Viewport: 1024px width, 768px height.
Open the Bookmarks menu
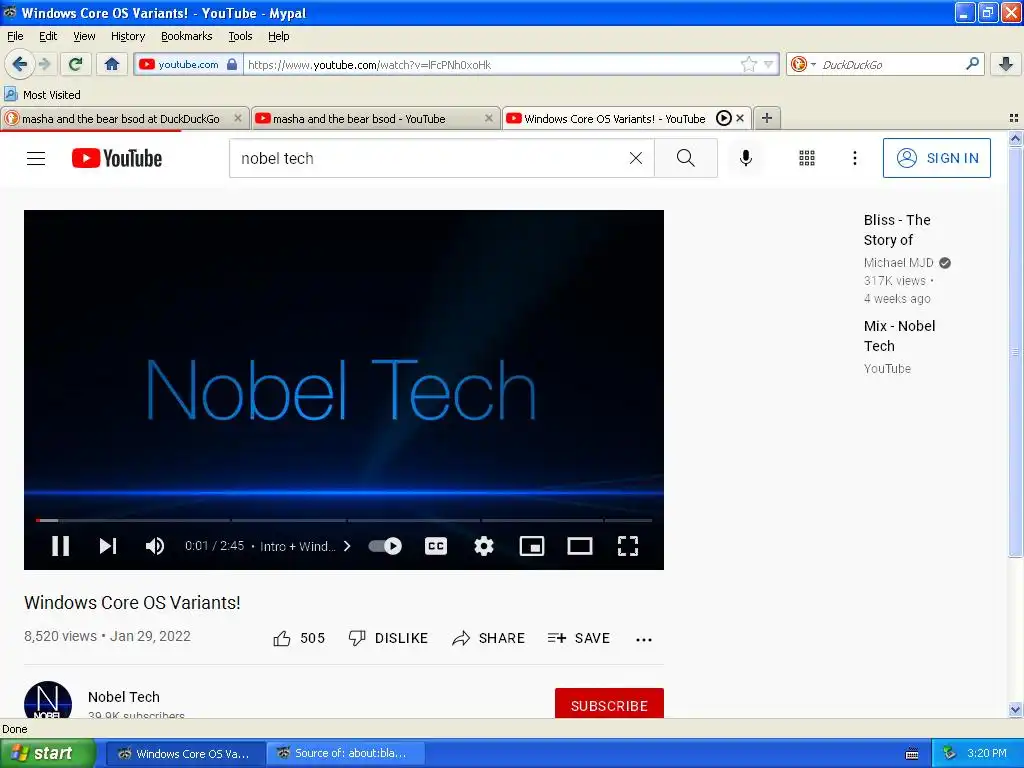[x=186, y=36]
